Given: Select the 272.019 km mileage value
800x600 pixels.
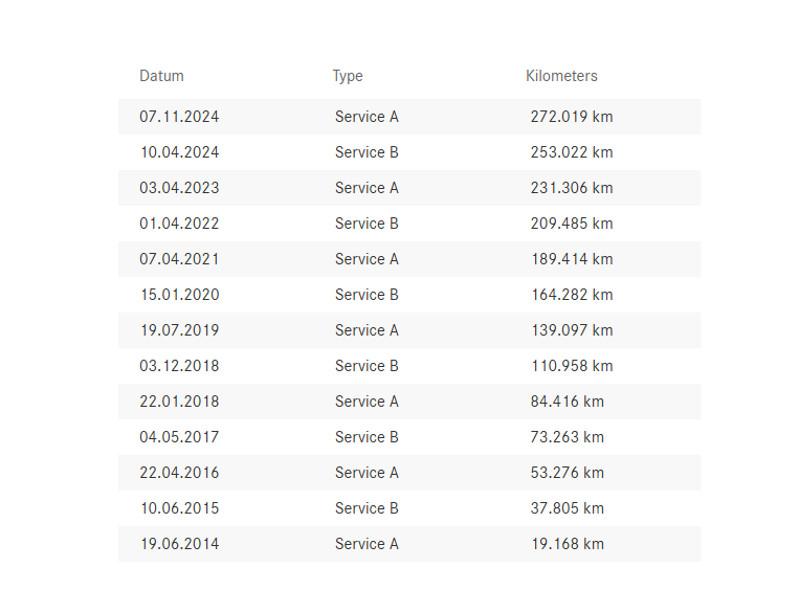Looking at the screenshot, I should coord(571,117).
